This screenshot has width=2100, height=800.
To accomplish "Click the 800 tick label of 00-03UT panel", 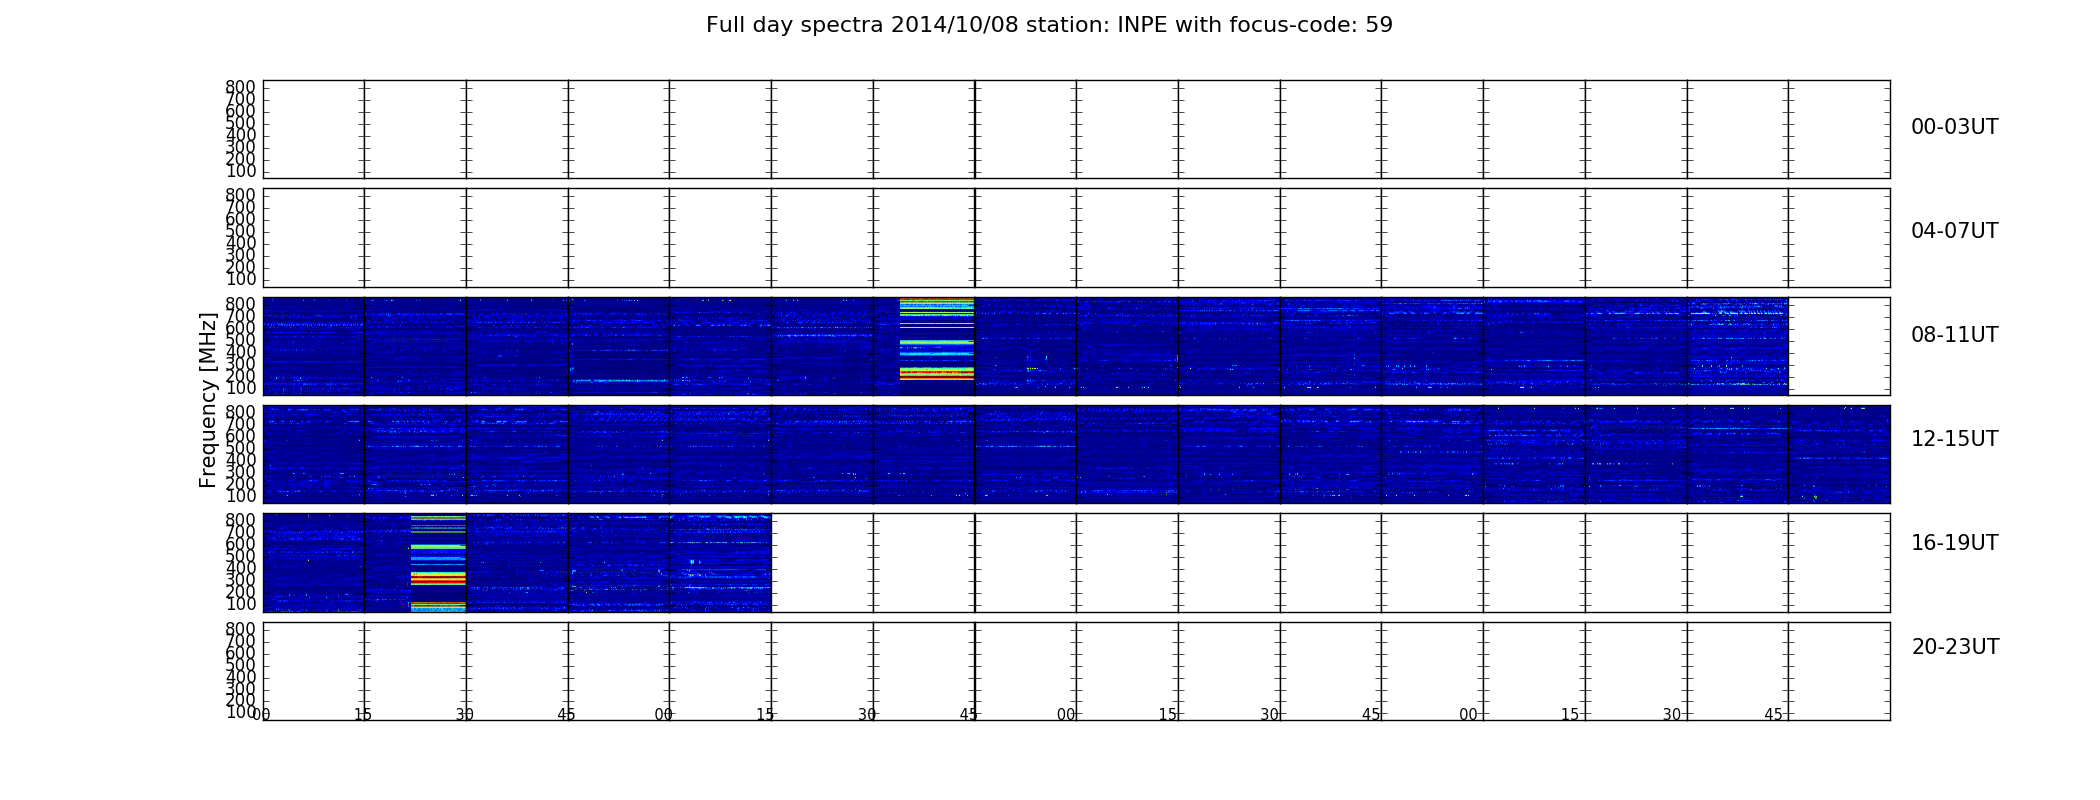I will point(240,87).
